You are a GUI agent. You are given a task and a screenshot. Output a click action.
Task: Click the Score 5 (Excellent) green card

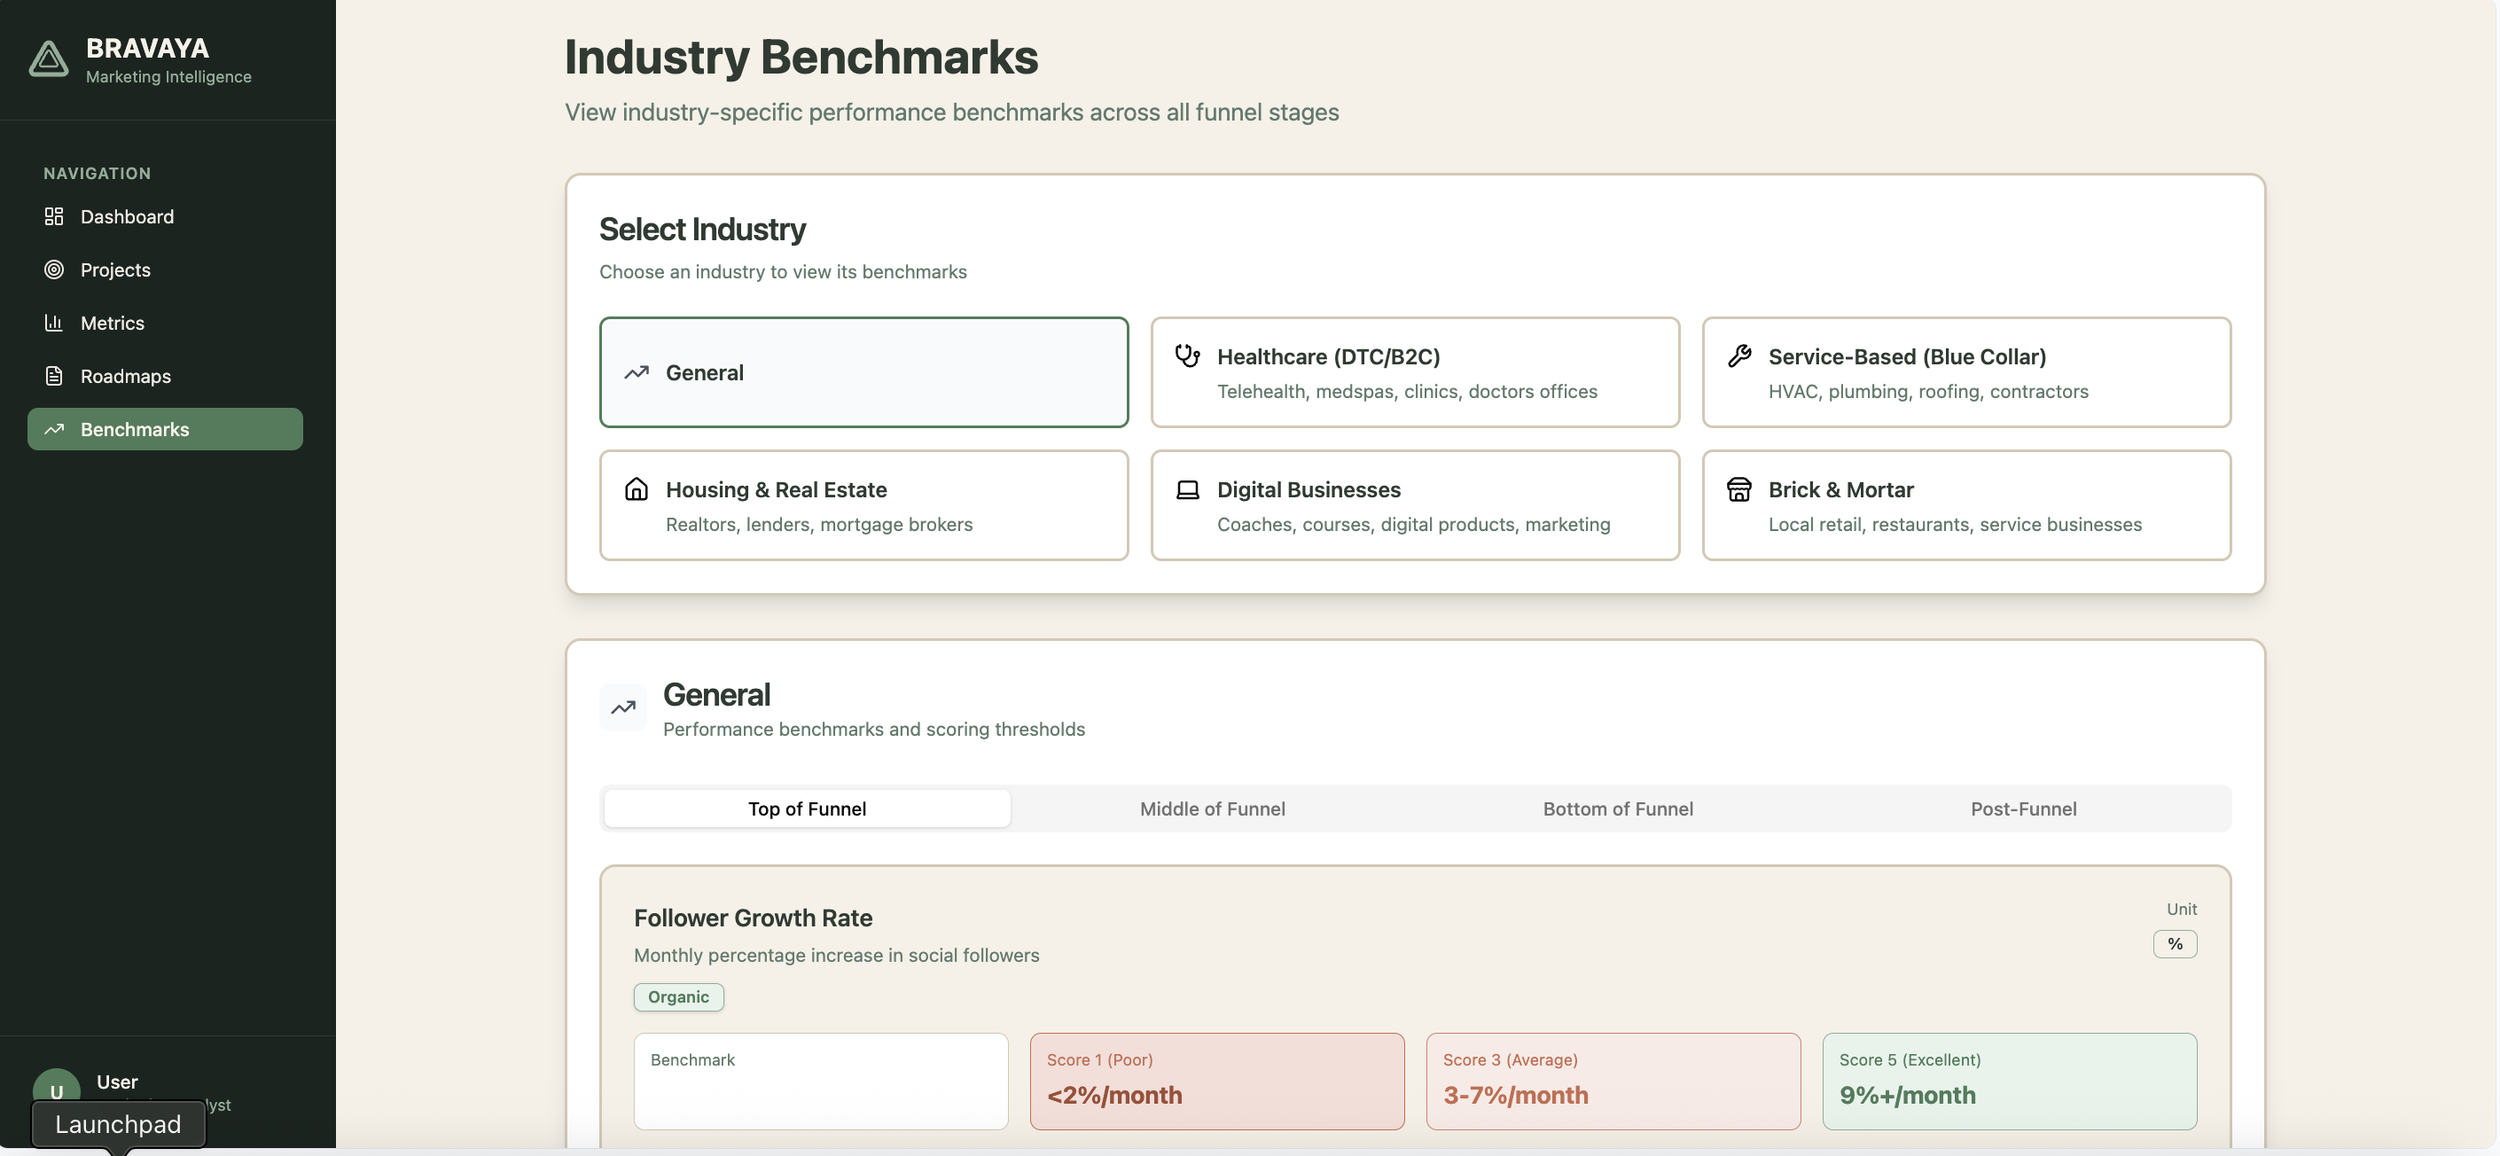pyautogui.click(x=2008, y=1081)
